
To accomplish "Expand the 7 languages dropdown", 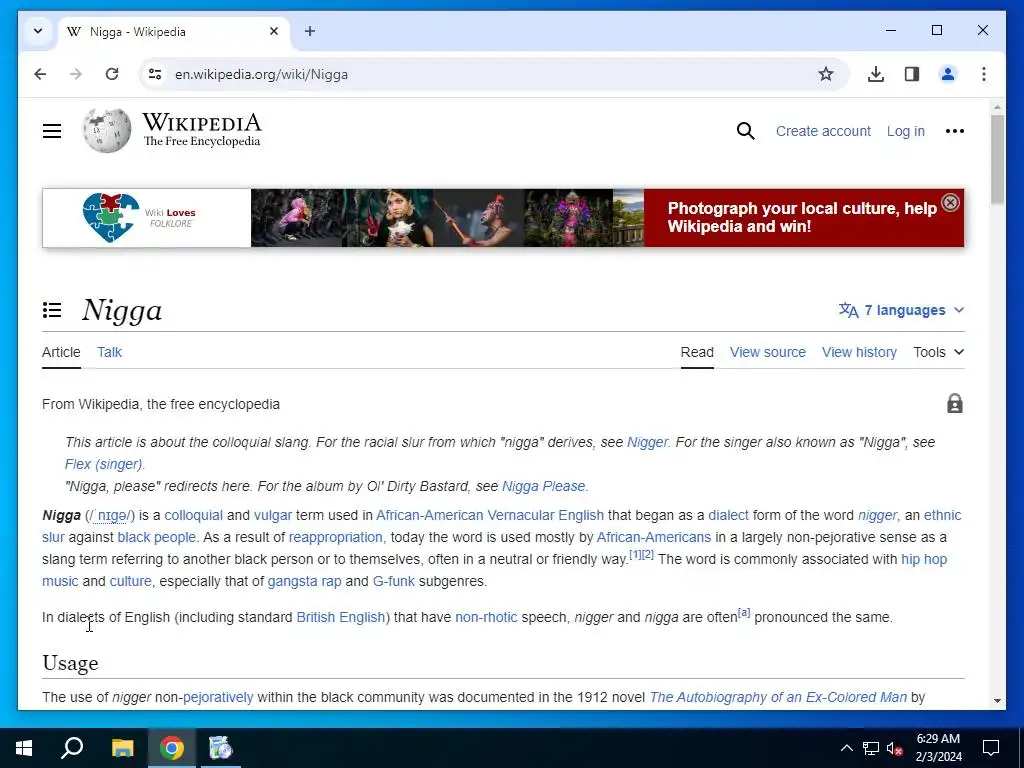I will [901, 310].
